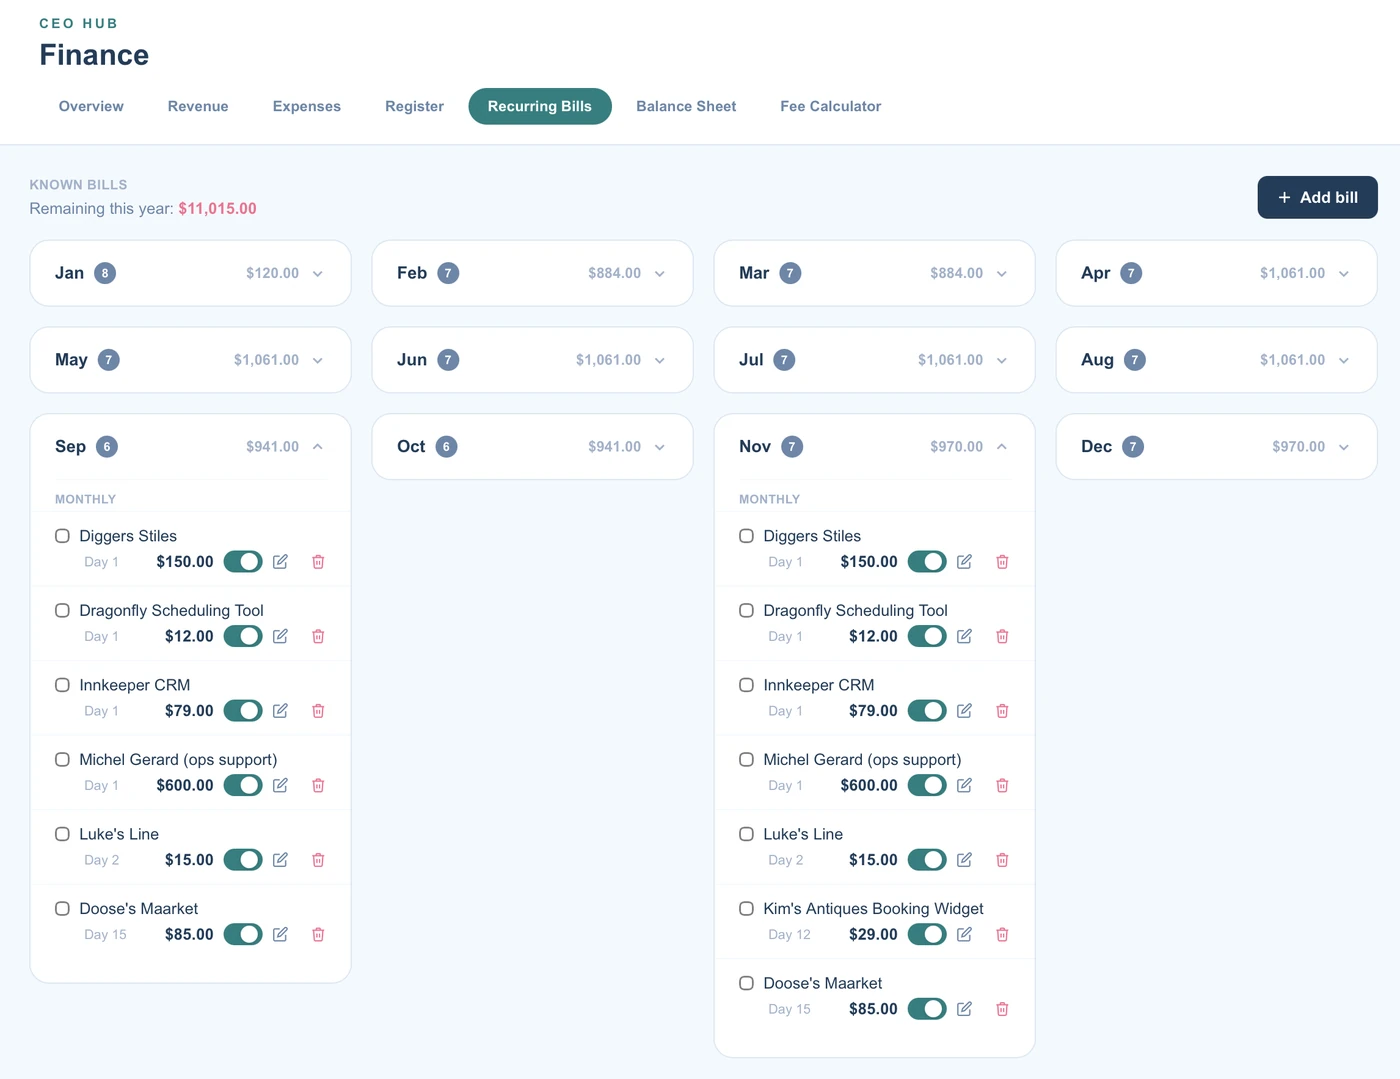Edit Dragonfly Scheduling Tool bill in Sep

(x=280, y=636)
